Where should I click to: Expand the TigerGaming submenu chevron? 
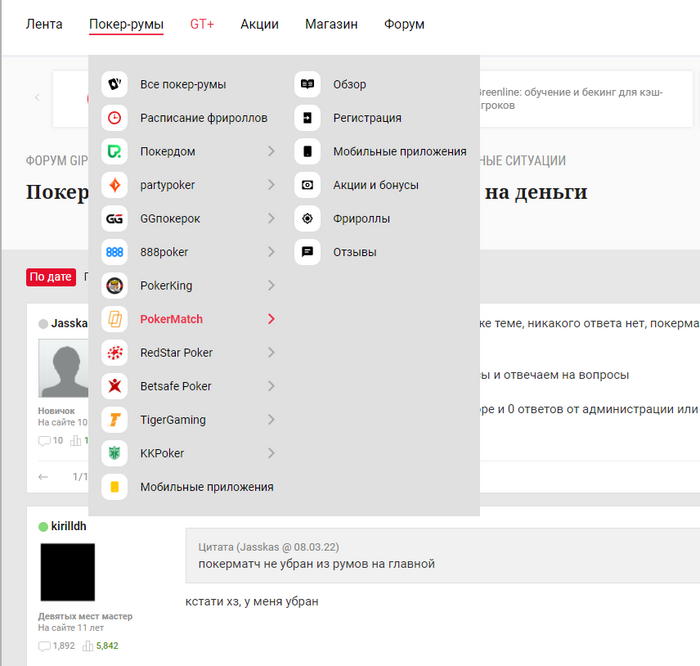[x=271, y=420]
